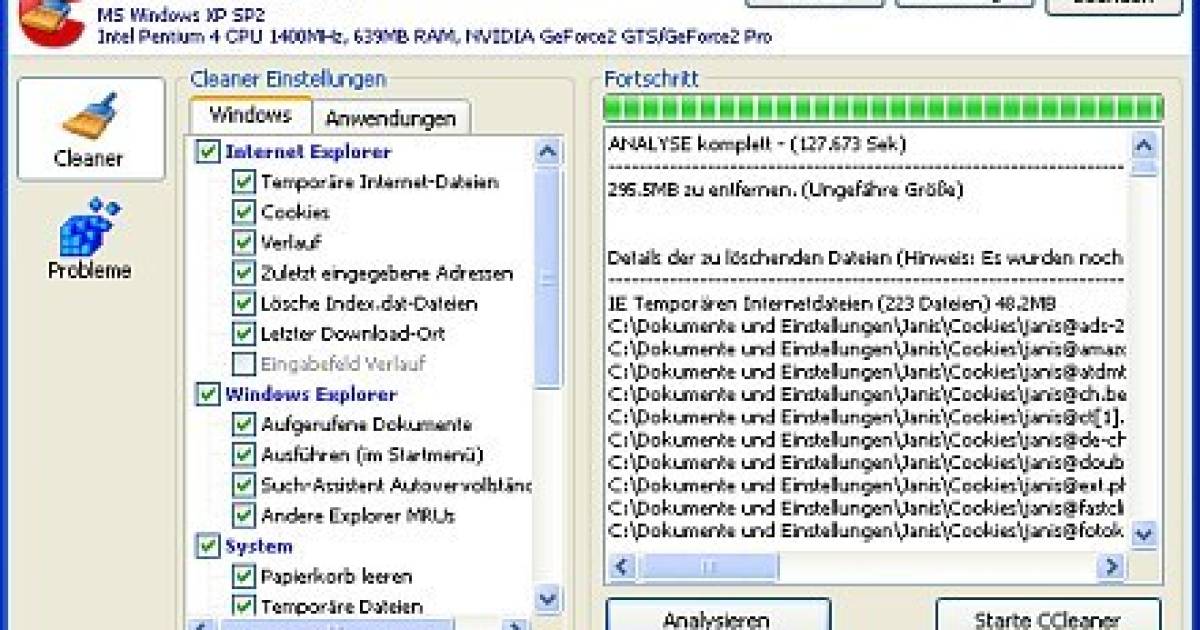The image size is (1200, 630).
Task: Select the Windows tab
Action: pos(250,115)
